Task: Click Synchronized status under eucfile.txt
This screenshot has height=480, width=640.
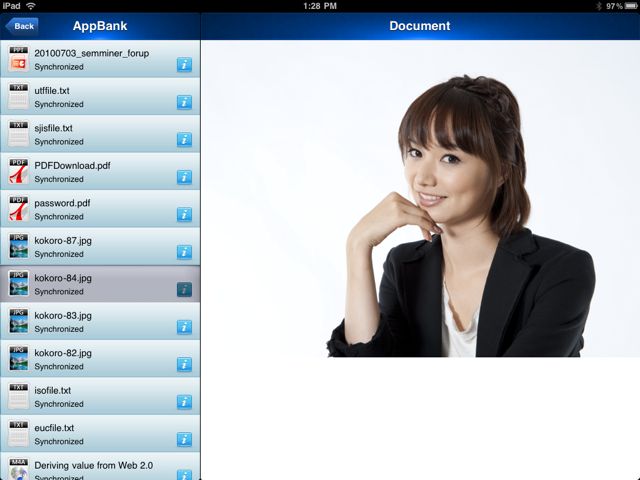Action: pos(59,442)
